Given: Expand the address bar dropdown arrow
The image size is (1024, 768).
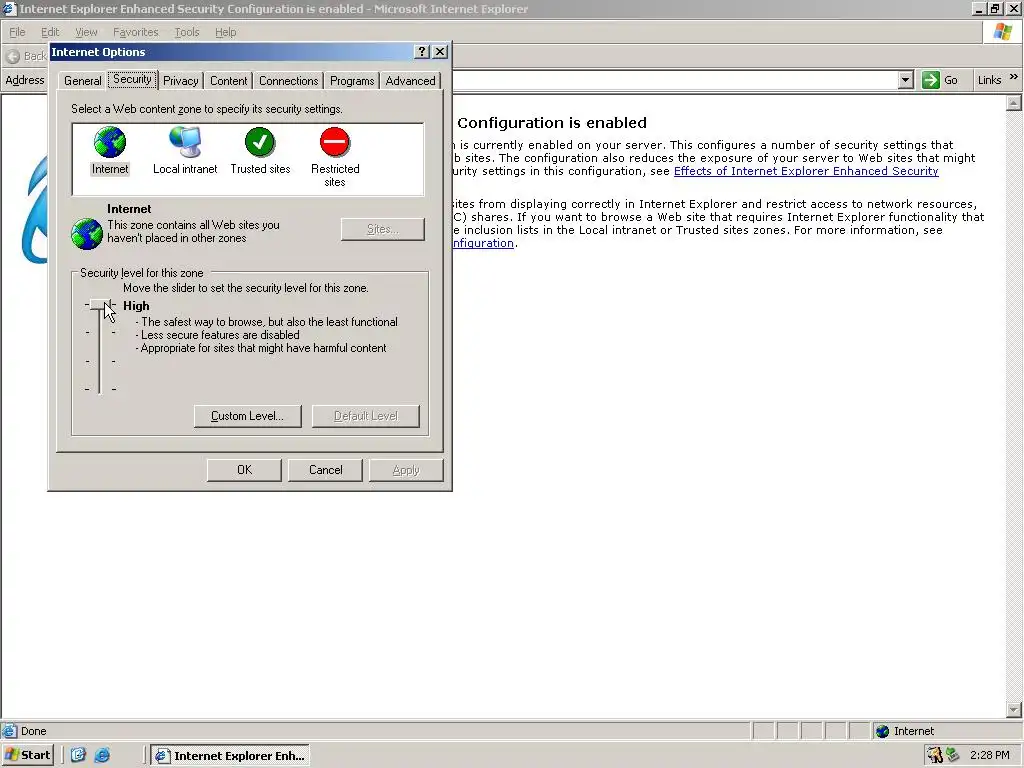Looking at the screenshot, I should pyautogui.click(x=905, y=80).
